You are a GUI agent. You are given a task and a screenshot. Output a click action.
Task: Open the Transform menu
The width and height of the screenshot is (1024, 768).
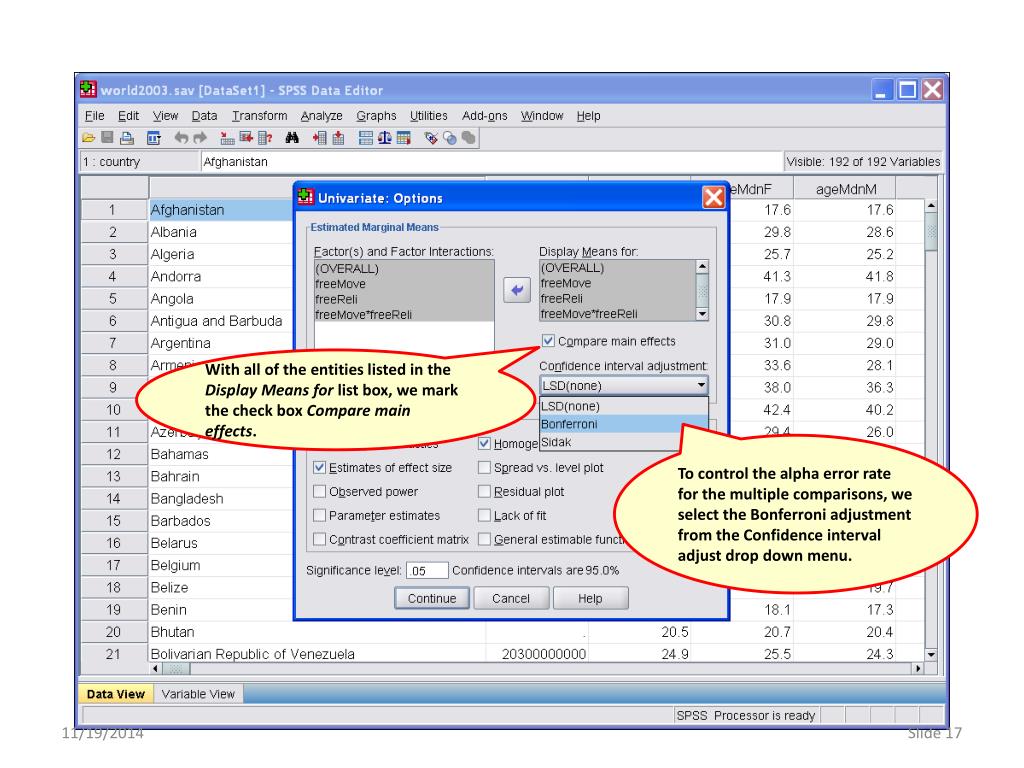pos(259,116)
